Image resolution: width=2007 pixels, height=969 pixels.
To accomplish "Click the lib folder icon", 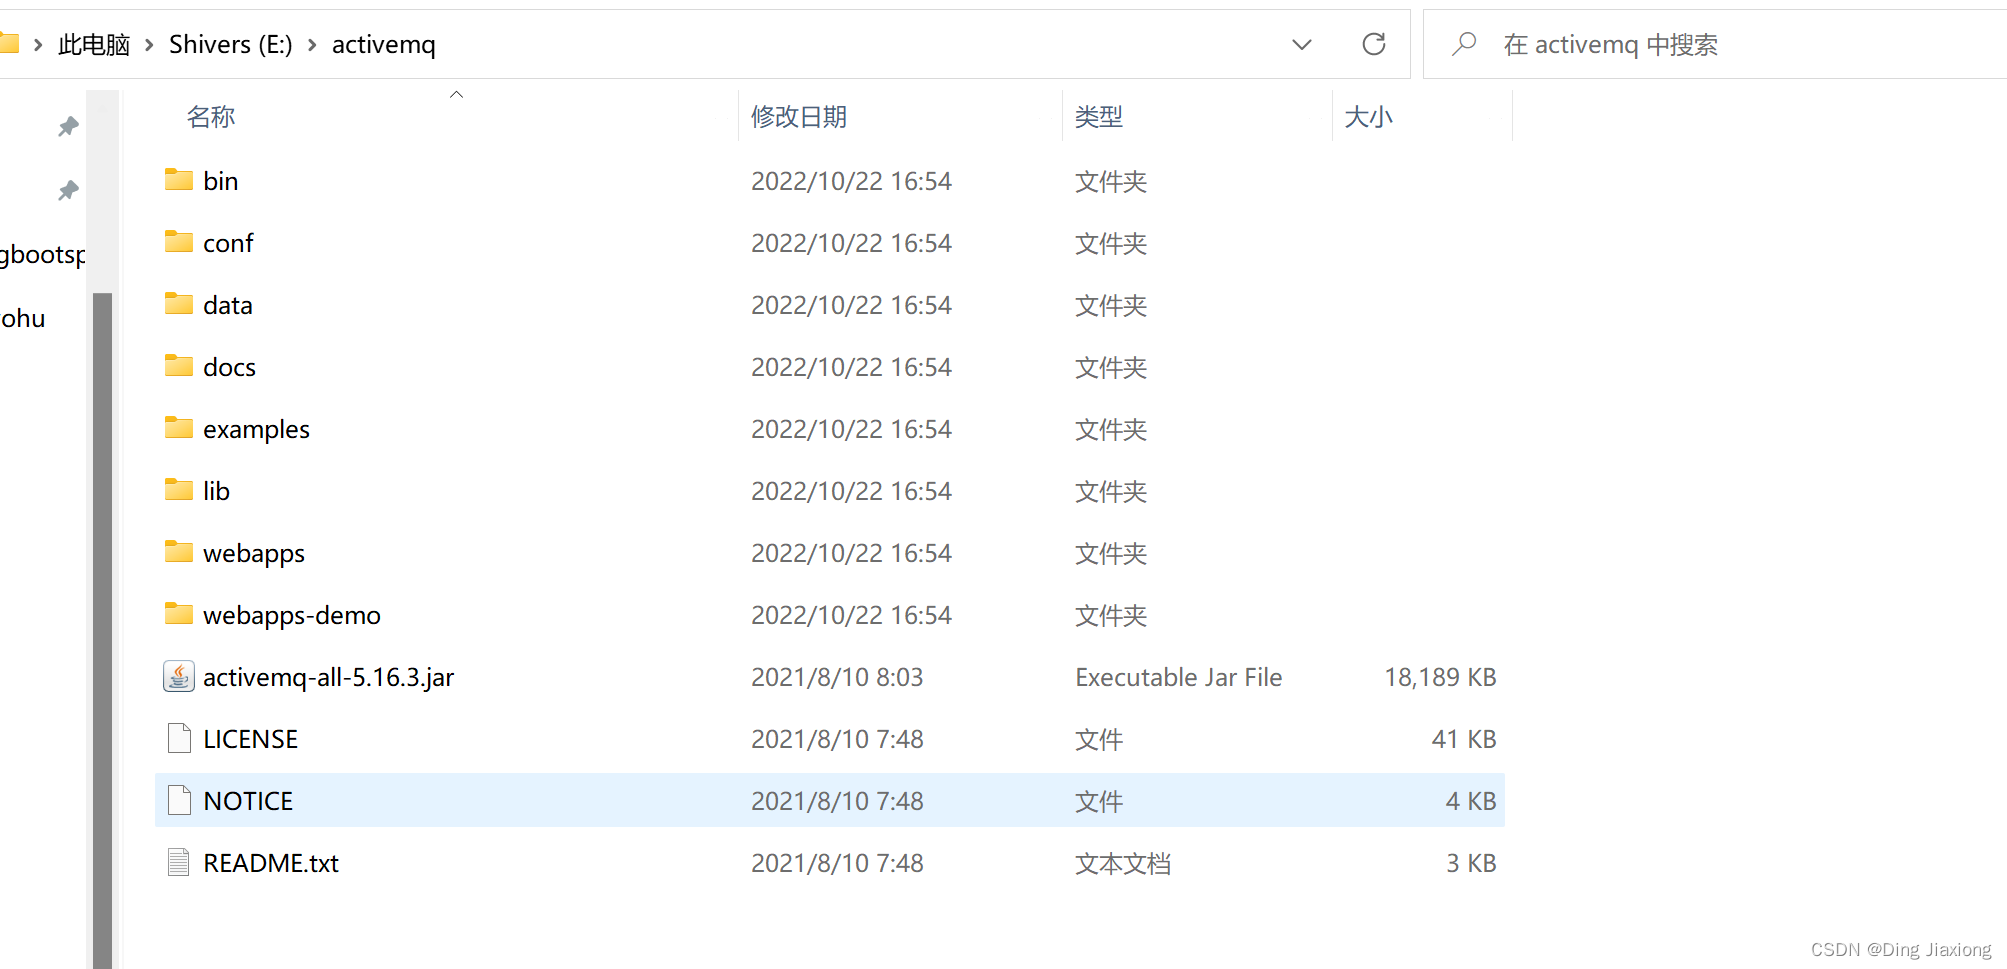I will (x=179, y=490).
